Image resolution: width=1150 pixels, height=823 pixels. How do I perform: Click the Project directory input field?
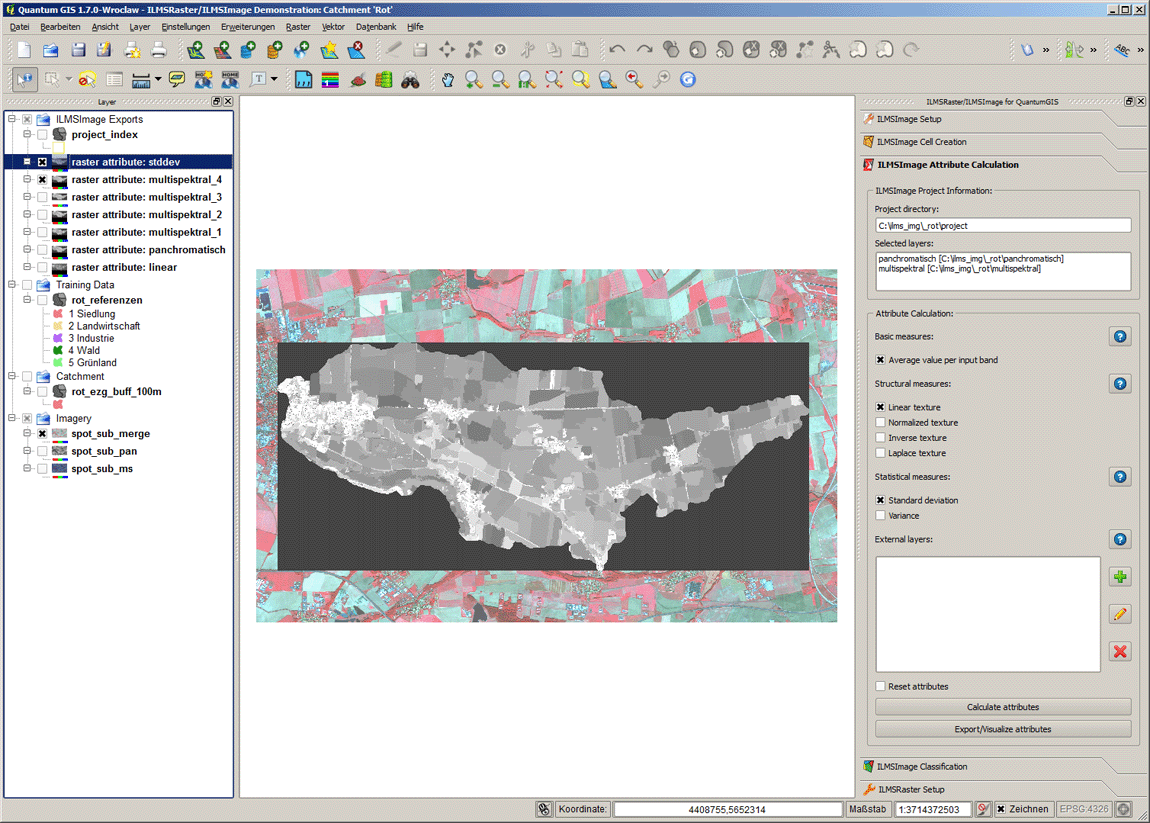click(x=1002, y=226)
